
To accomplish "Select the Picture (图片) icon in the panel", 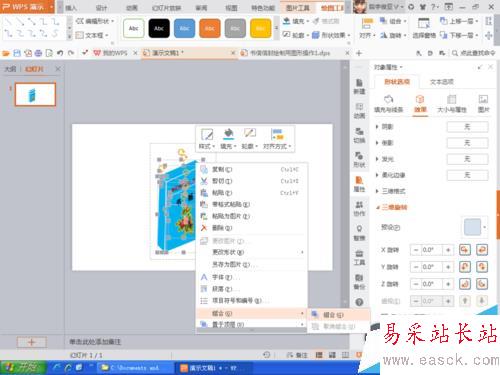I will click(x=483, y=104).
